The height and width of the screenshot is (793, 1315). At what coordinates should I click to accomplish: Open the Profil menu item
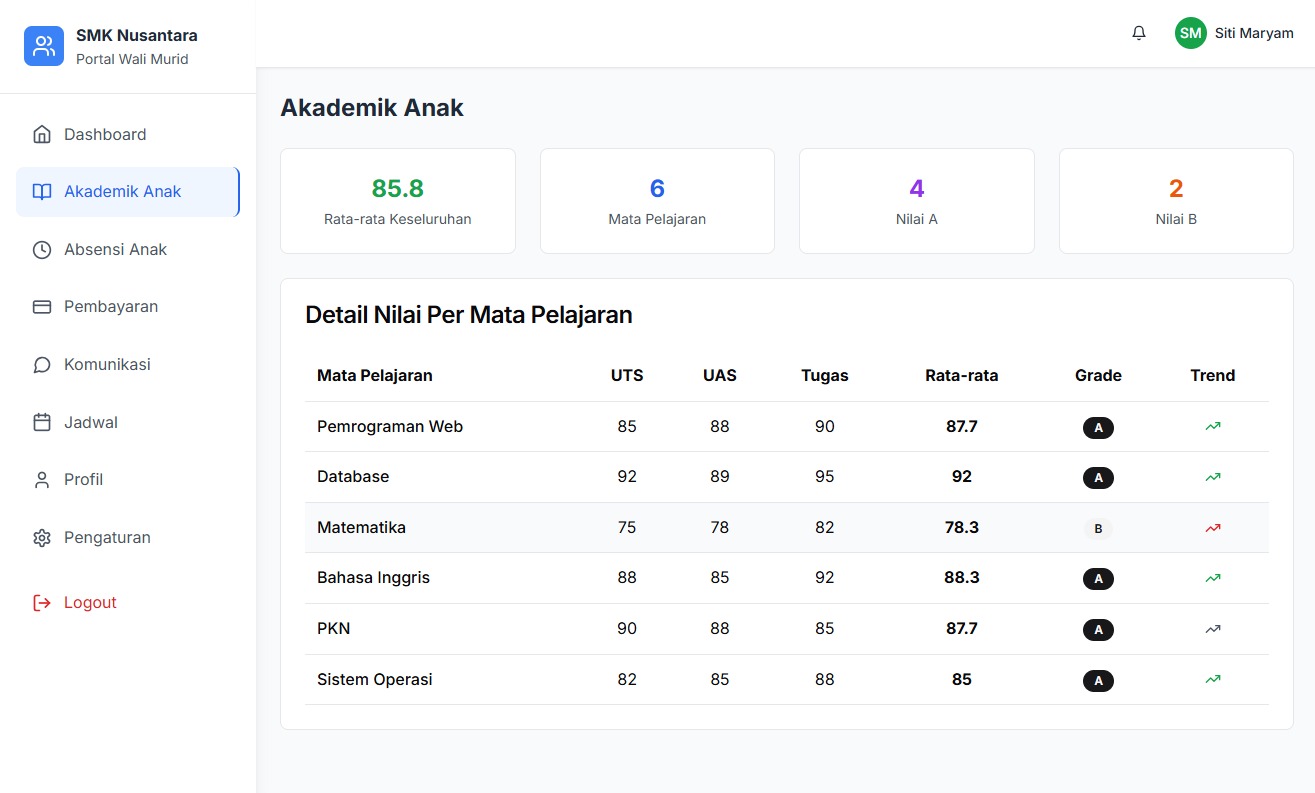84,480
